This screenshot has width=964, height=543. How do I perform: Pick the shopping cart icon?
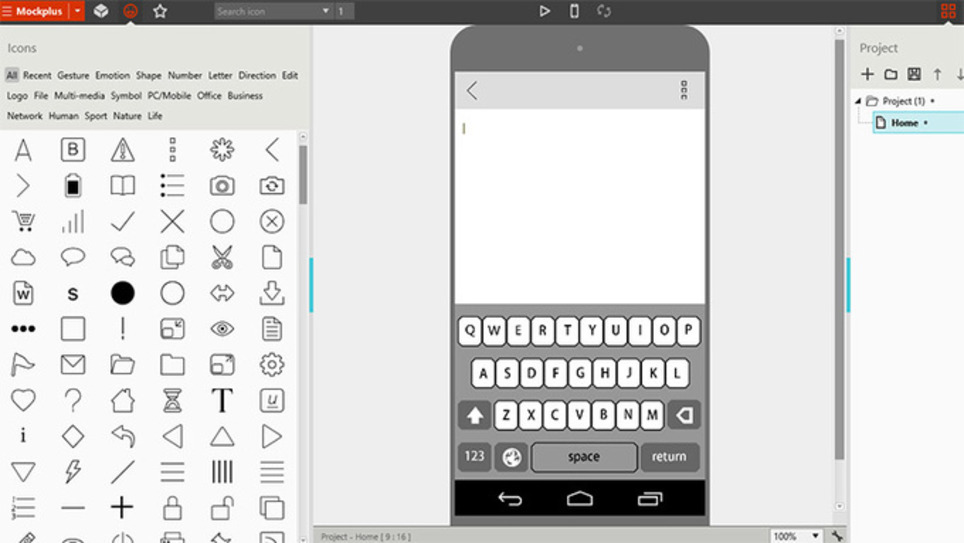pos(23,221)
